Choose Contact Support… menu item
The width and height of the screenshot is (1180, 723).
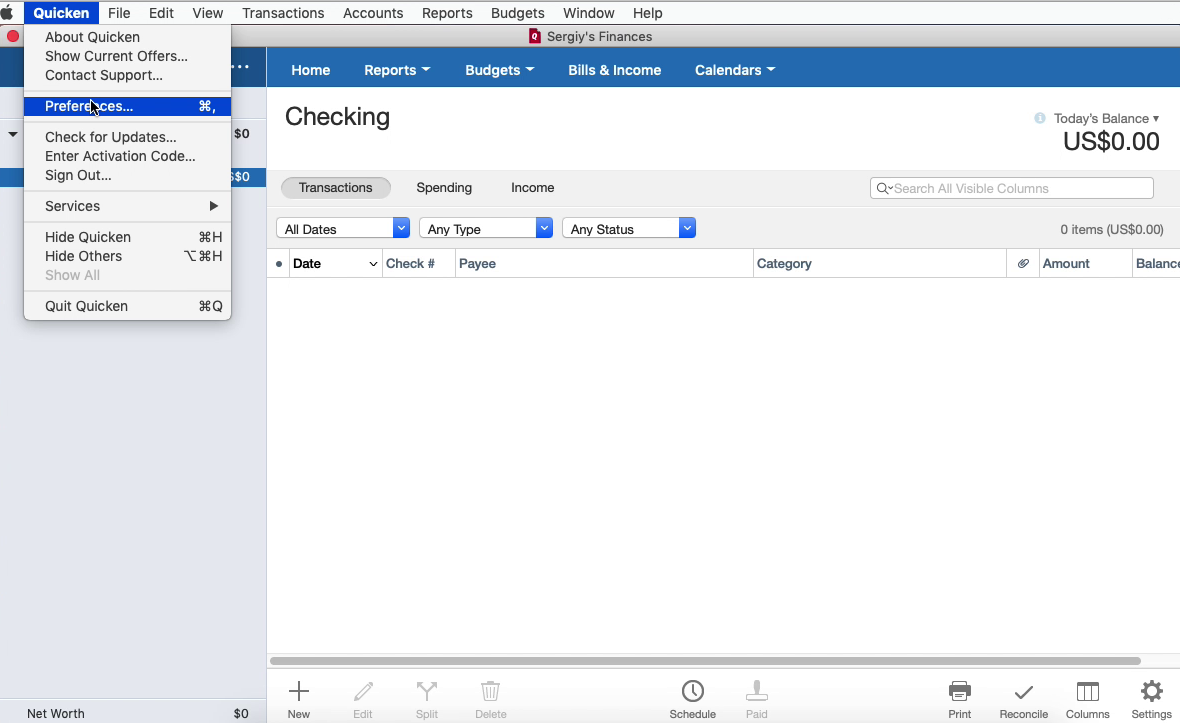click(128, 75)
